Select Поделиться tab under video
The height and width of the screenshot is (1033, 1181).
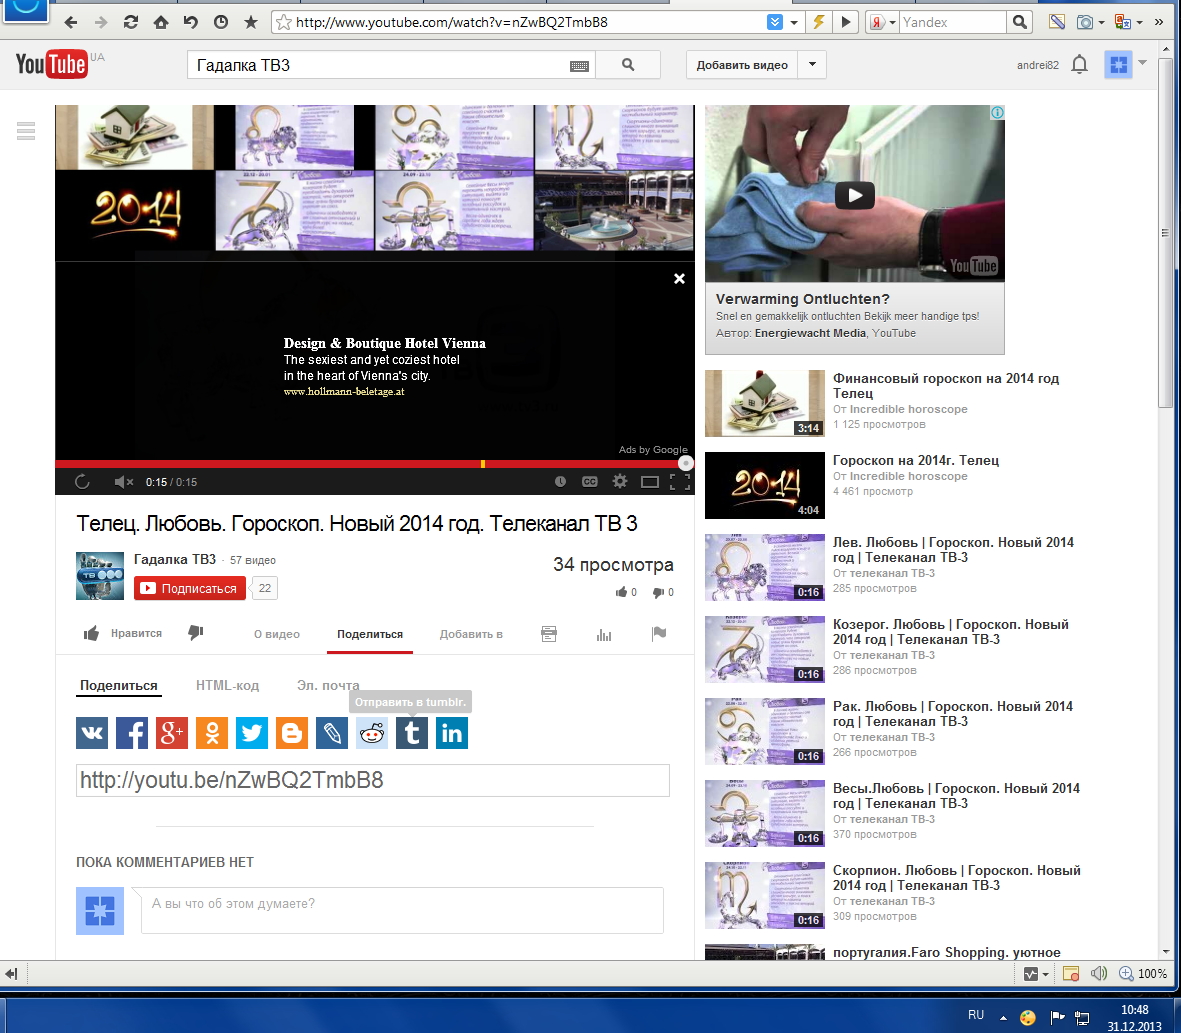(370, 634)
